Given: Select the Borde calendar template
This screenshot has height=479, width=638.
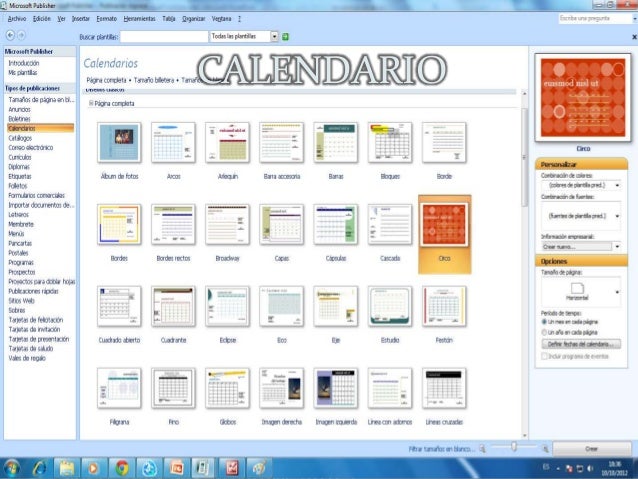Looking at the screenshot, I should point(444,142).
